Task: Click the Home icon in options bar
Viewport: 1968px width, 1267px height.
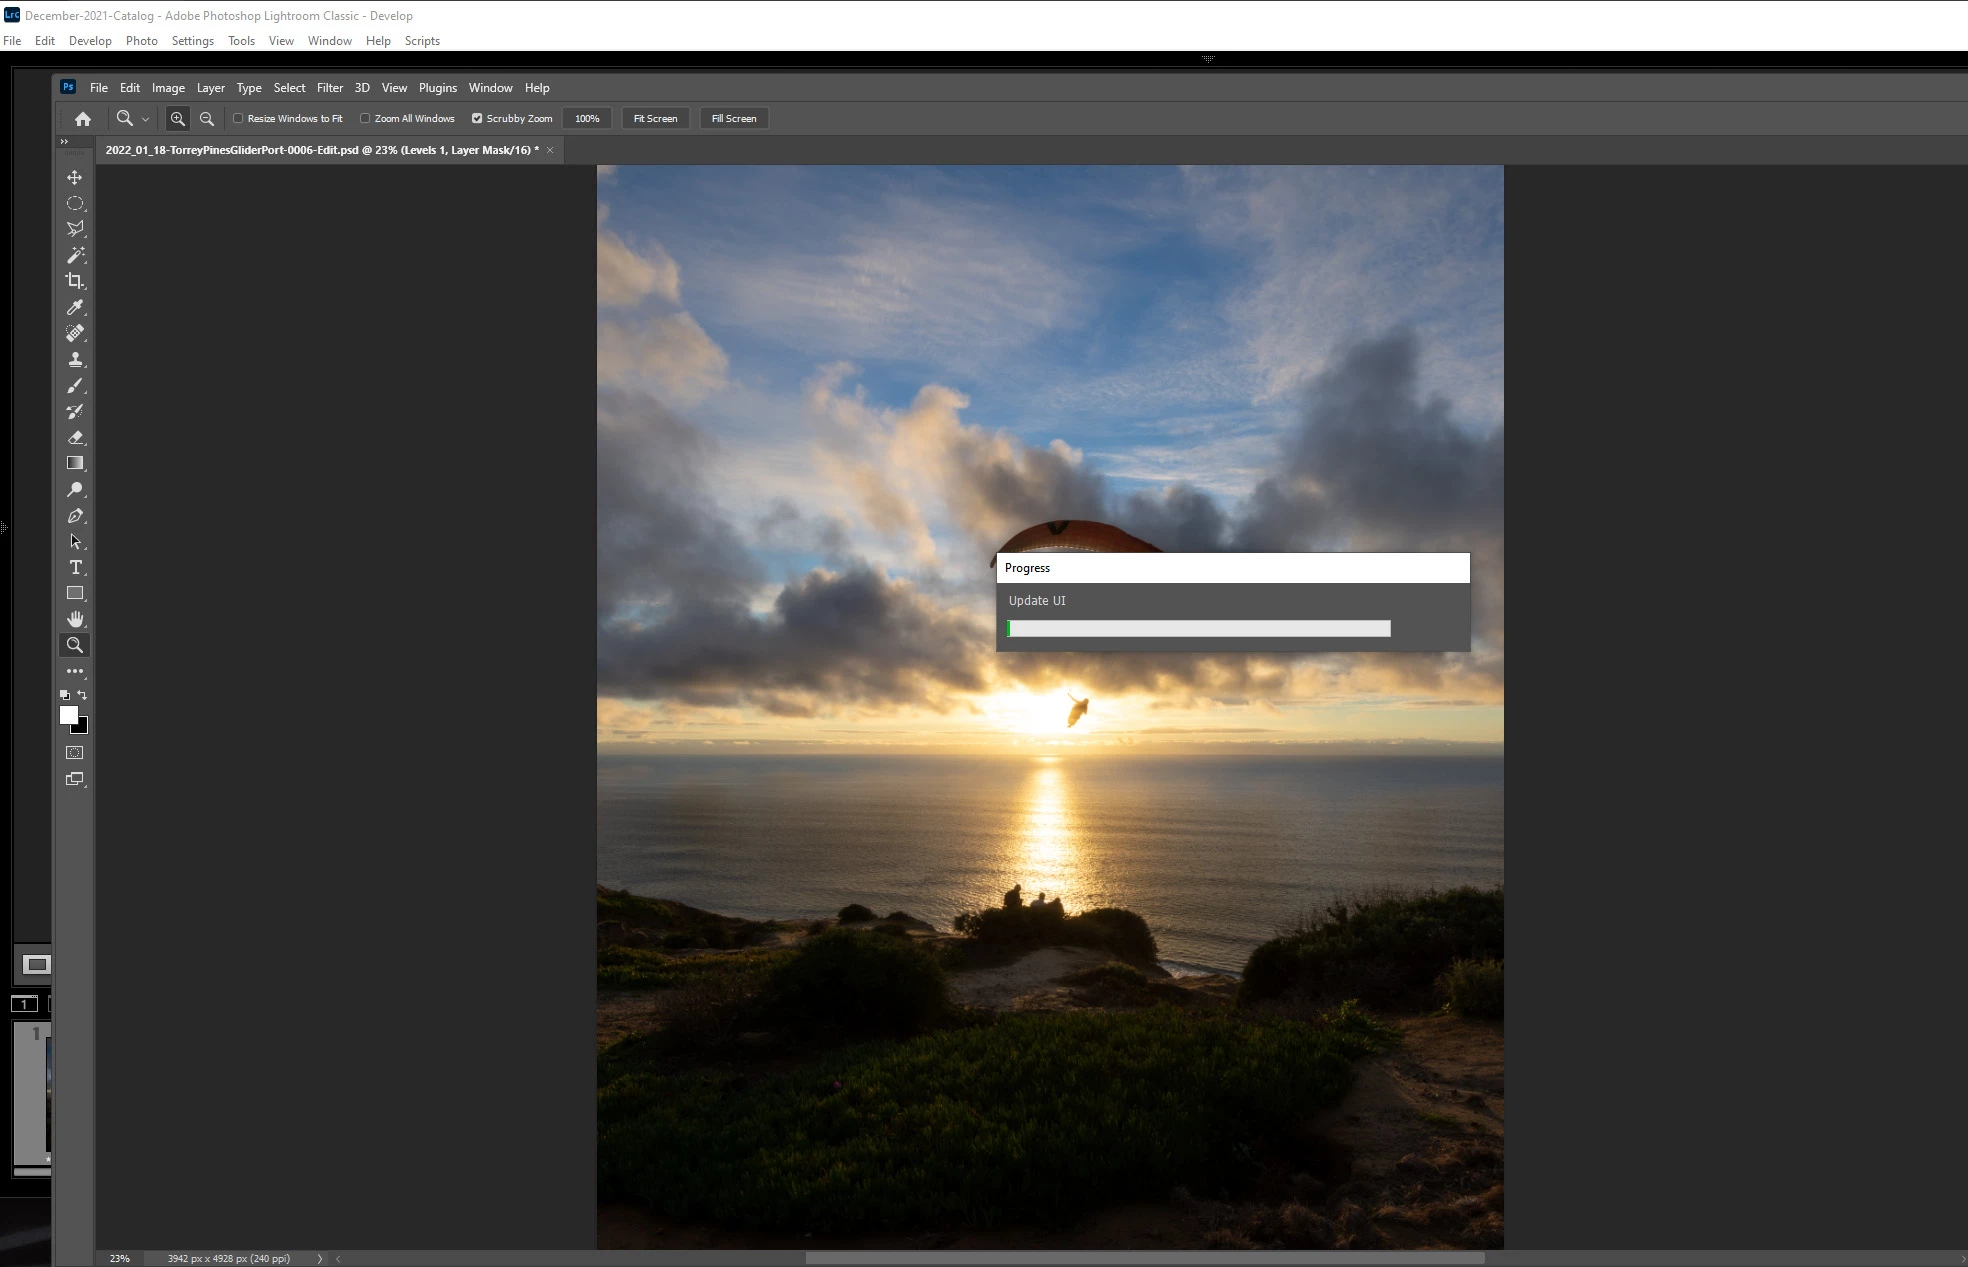Action: click(83, 119)
